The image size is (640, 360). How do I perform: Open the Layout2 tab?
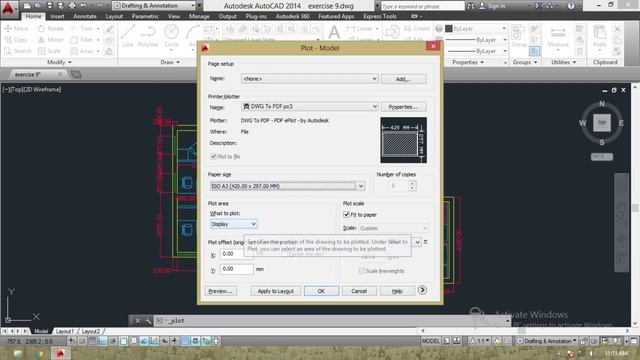click(x=90, y=331)
